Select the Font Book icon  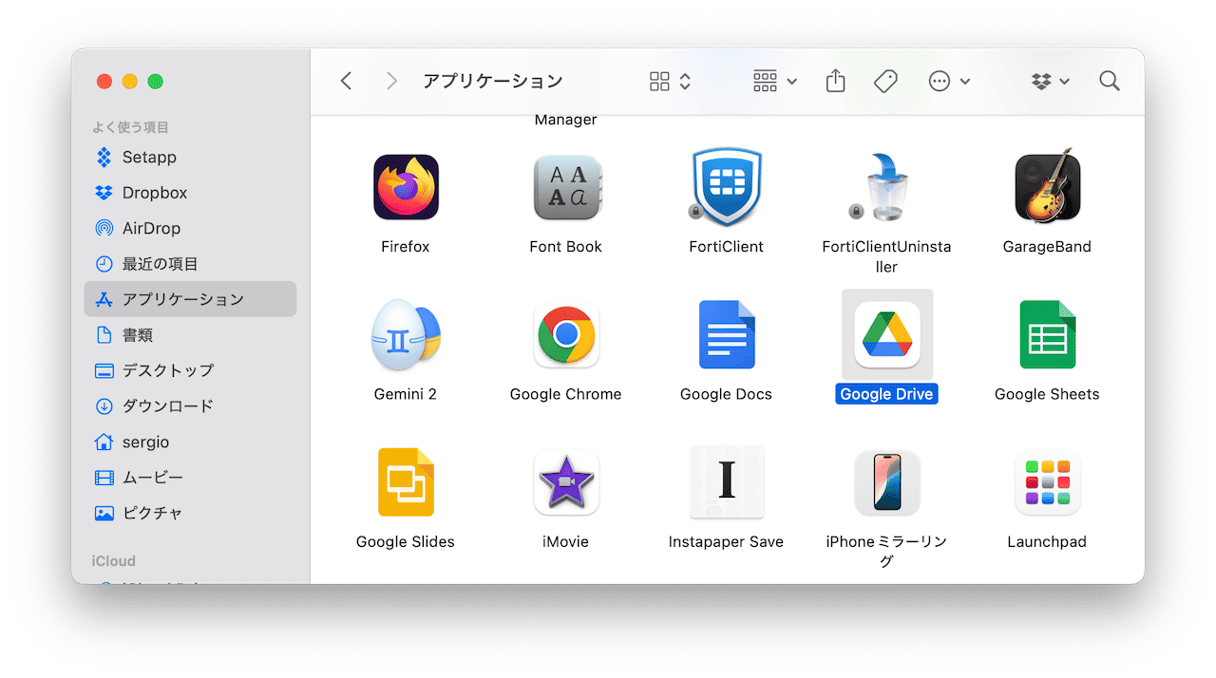pyautogui.click(x=566, y=187)
